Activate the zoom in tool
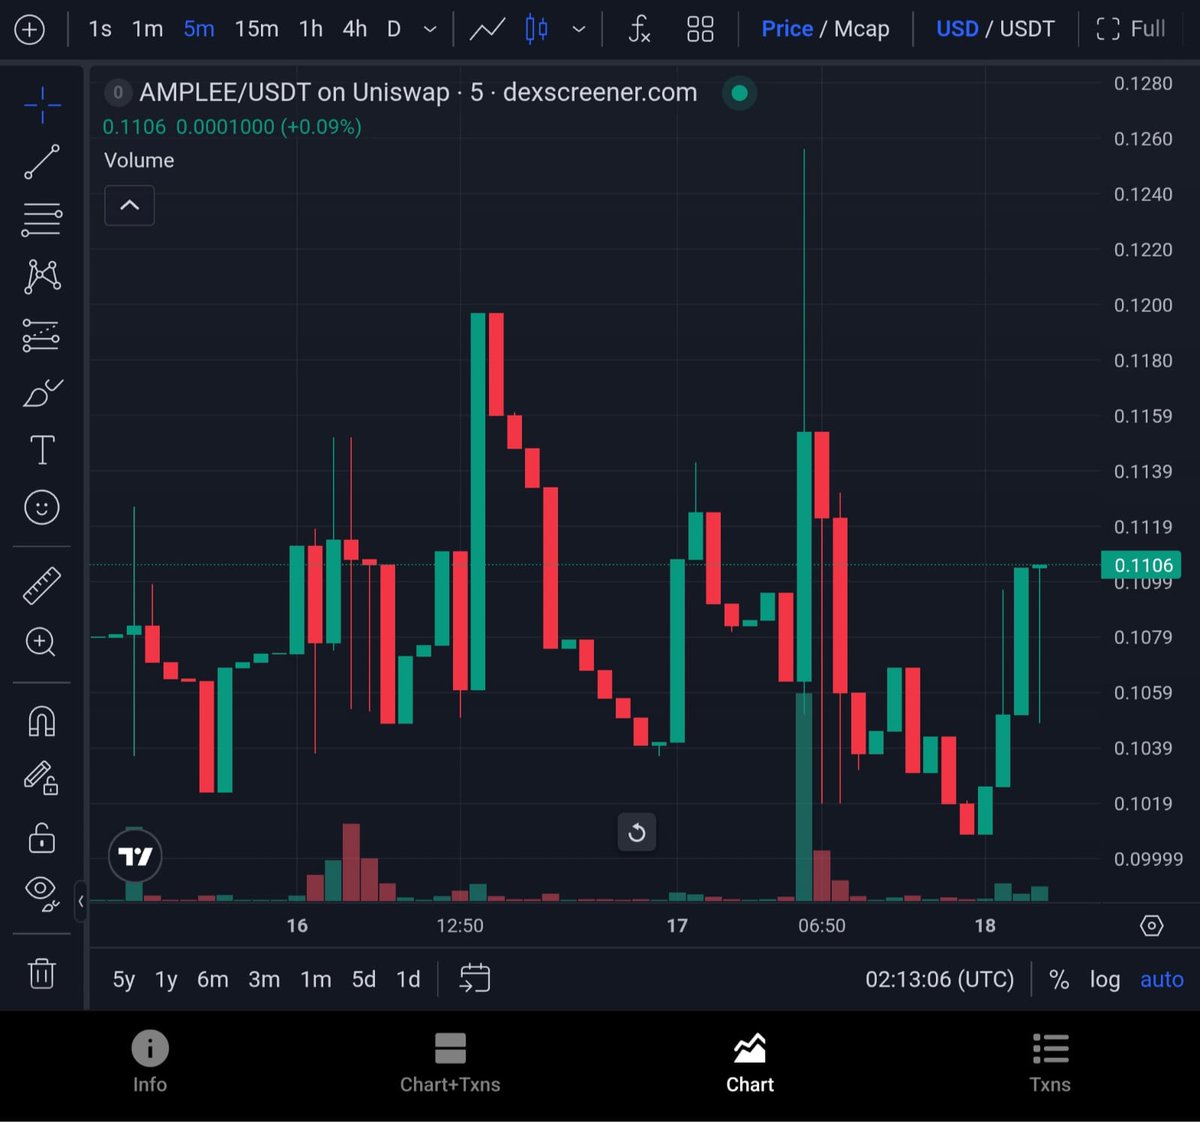This screenshot has width=1200, height=1122. 42,642
